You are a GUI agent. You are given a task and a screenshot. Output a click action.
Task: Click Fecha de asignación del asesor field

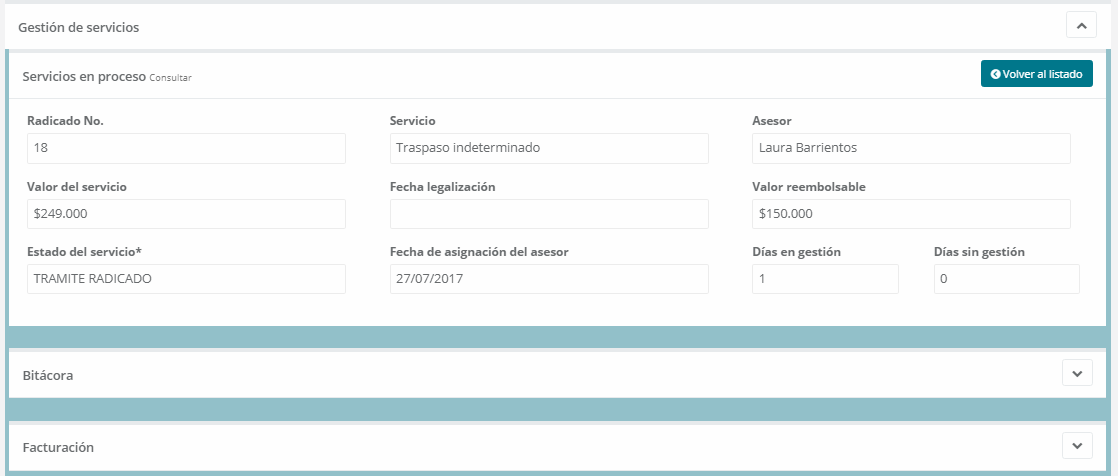pos(548,279)
